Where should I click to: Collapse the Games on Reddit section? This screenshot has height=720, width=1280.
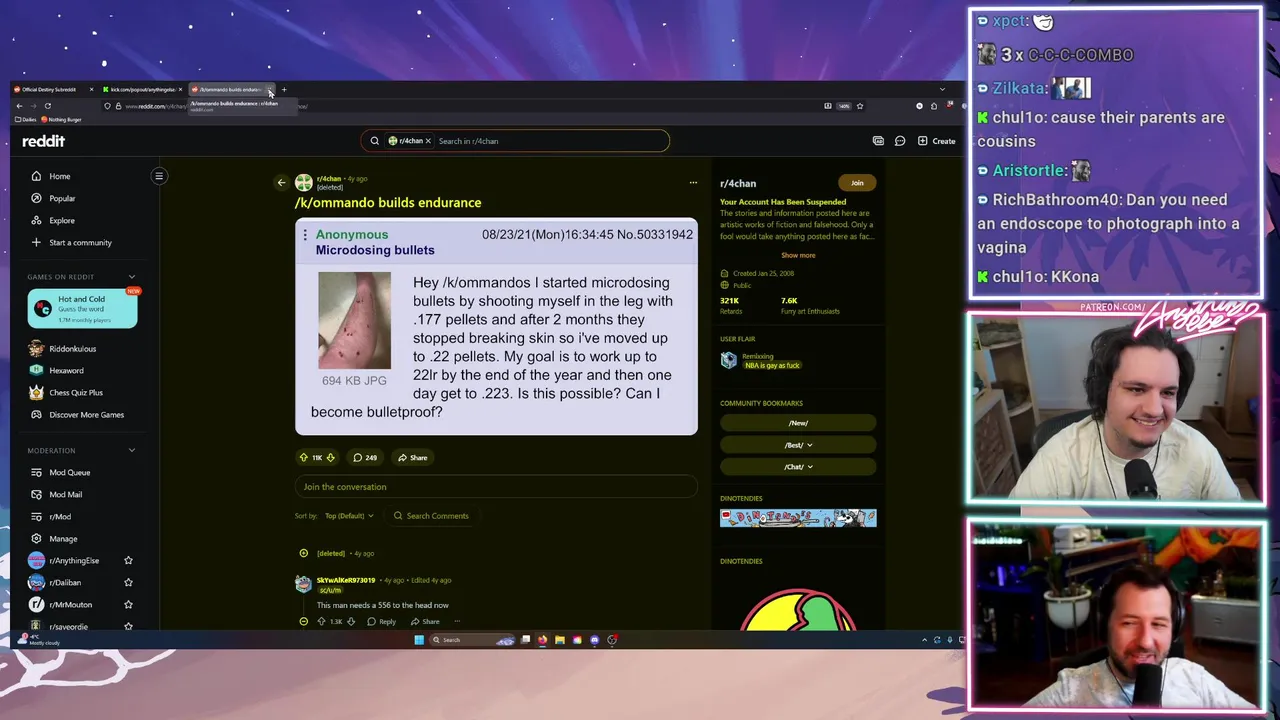[x=131, y=277]
